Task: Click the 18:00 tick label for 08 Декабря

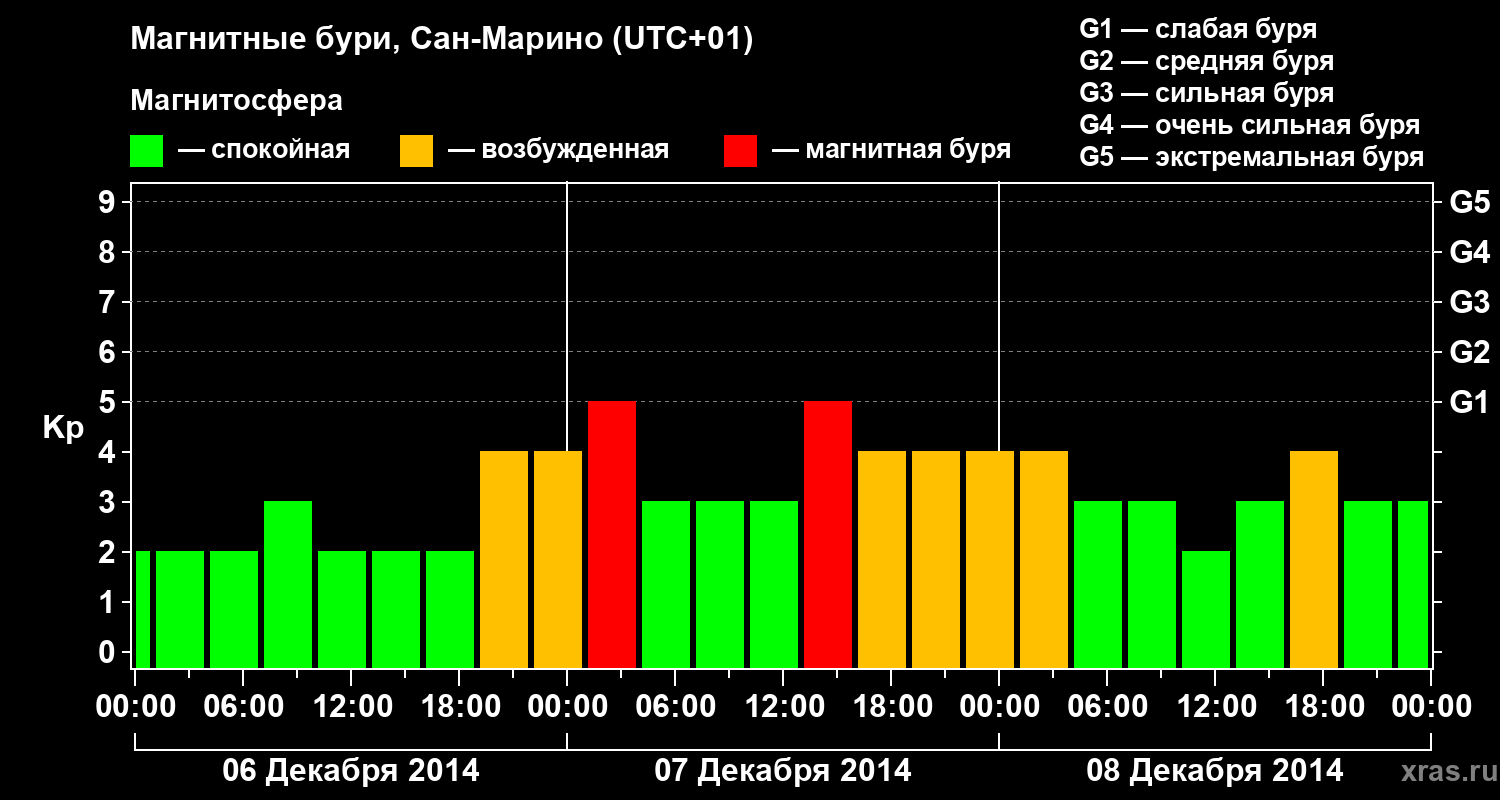Action: (x=1323, y=707)
